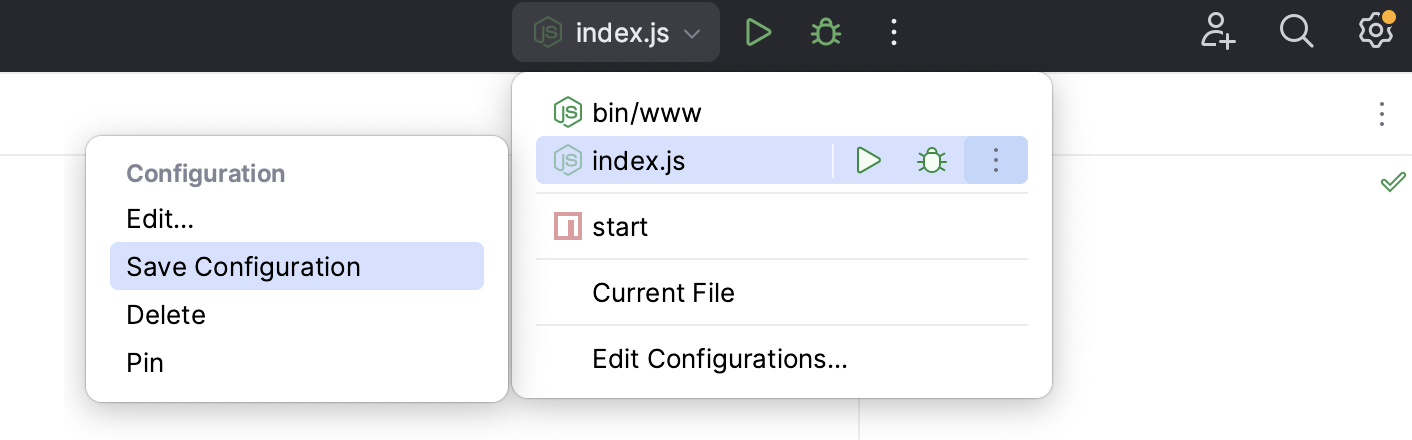
Task: Open the Code With Me add-user icon
Action: coord(1218,32)
